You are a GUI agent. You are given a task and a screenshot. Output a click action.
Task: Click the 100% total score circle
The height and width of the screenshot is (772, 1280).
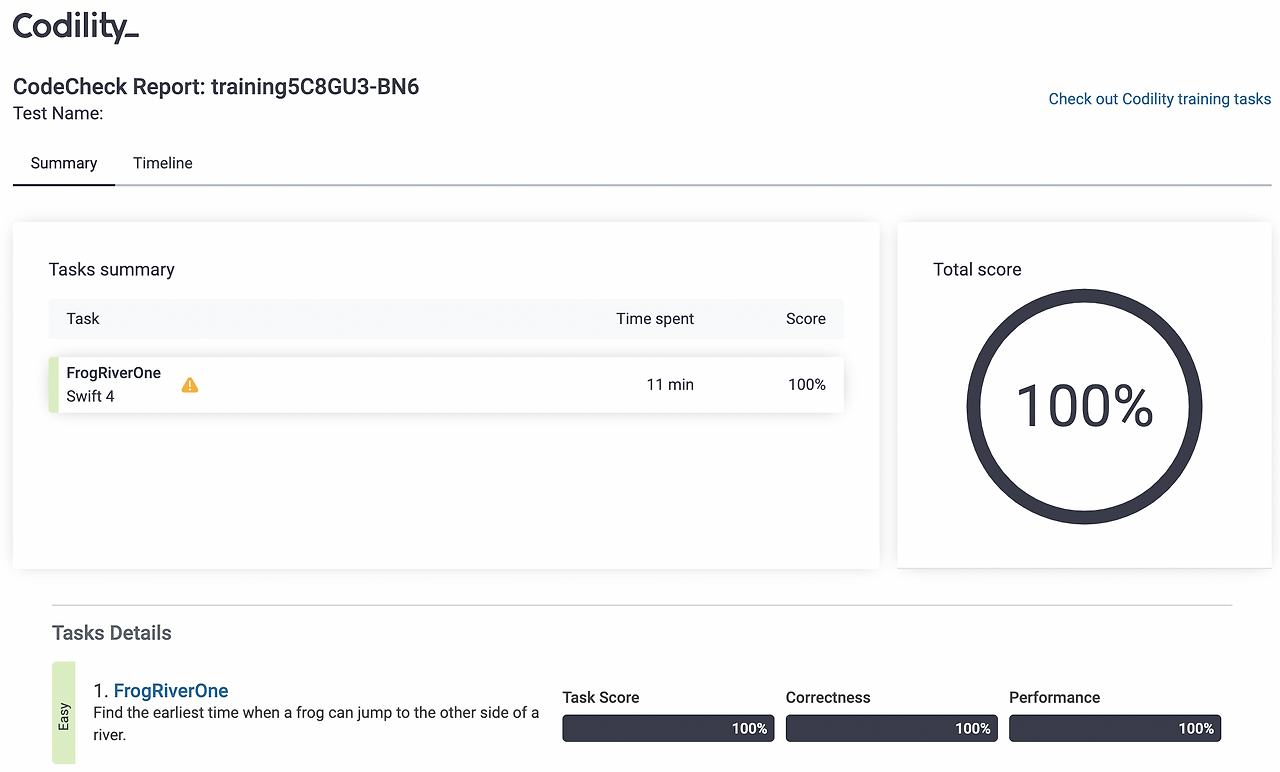[1084, 407]
